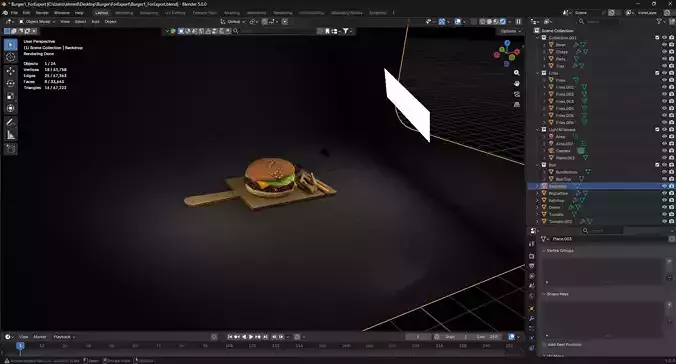Open the Particles properties tab icon
676x364 pixels.
(532, 328)
